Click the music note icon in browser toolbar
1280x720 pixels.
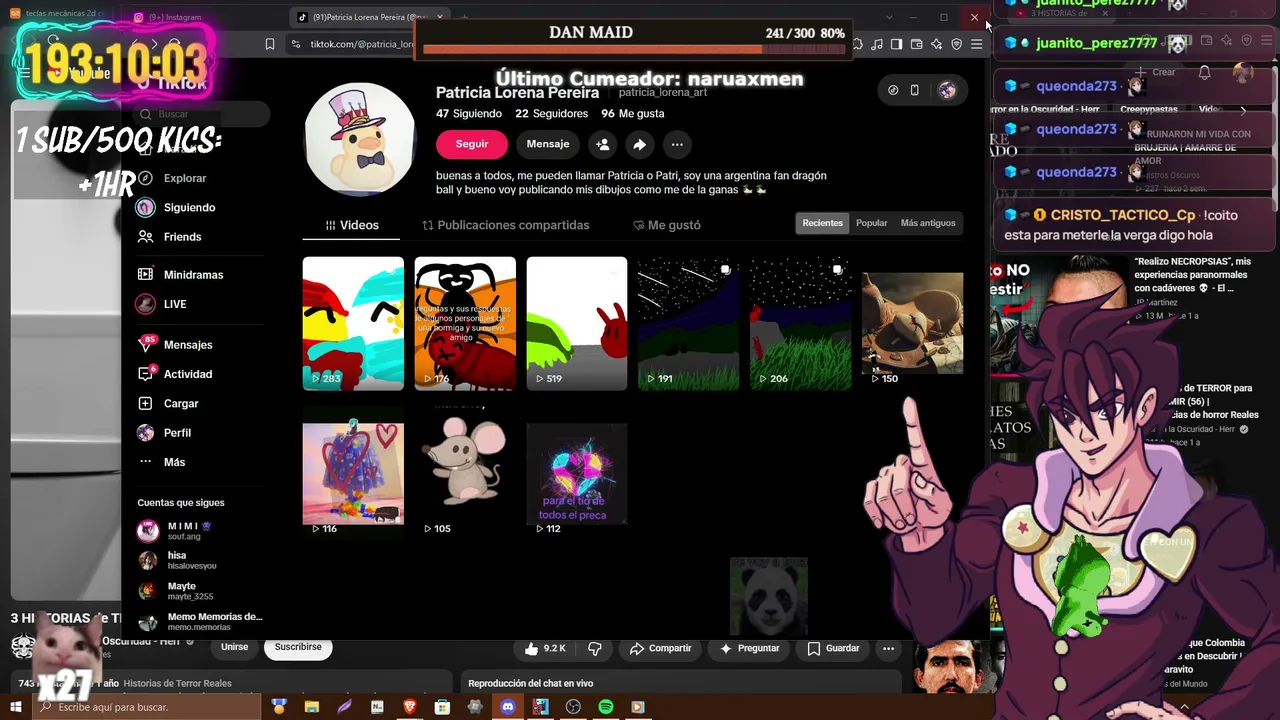click(x=877, y=44)
